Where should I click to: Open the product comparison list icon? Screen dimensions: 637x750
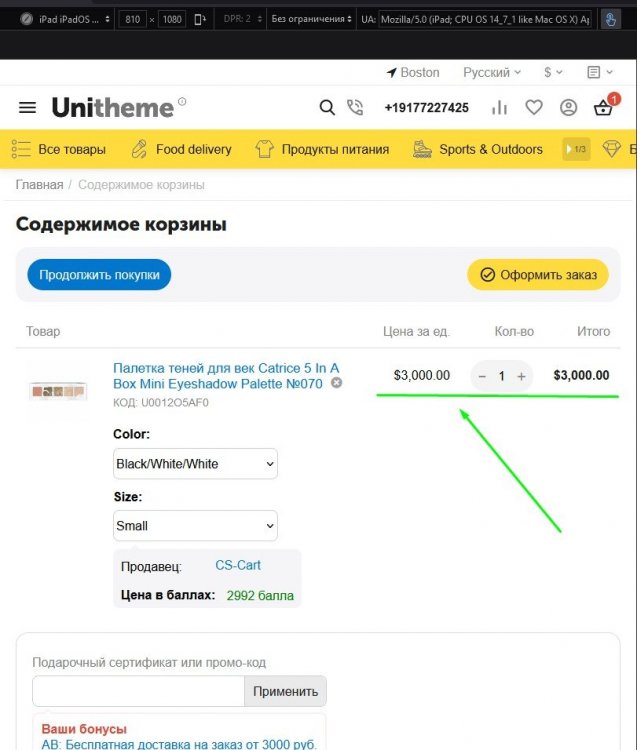[500, 108]
